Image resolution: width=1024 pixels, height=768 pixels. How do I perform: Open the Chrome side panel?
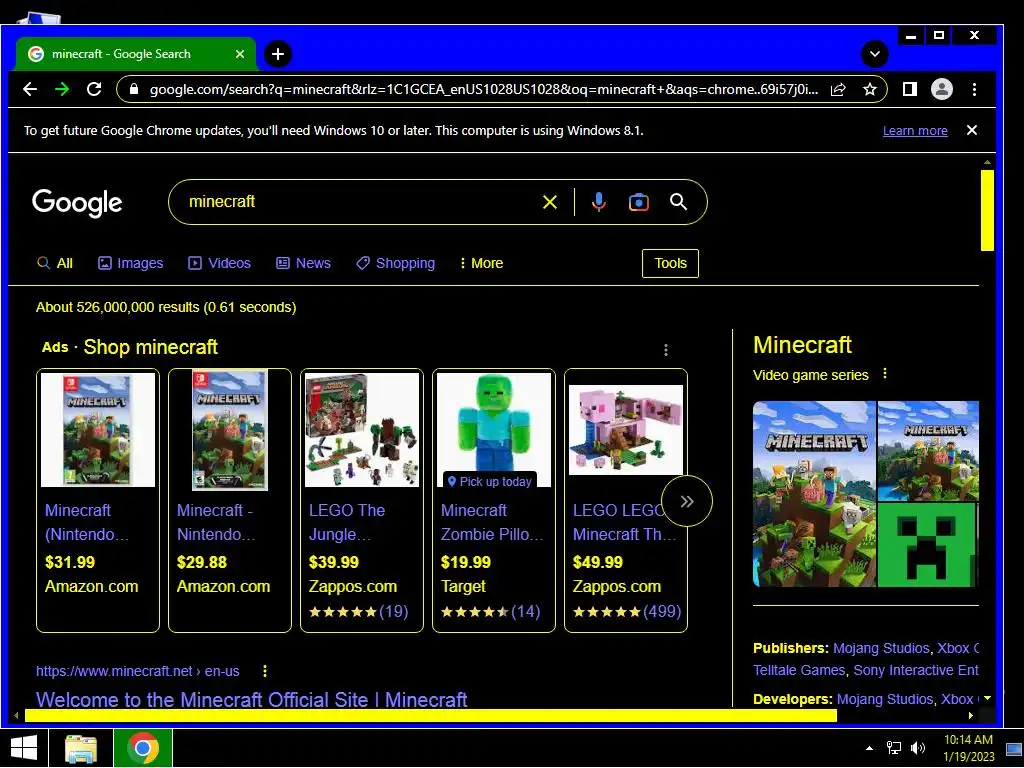point(910,89)
